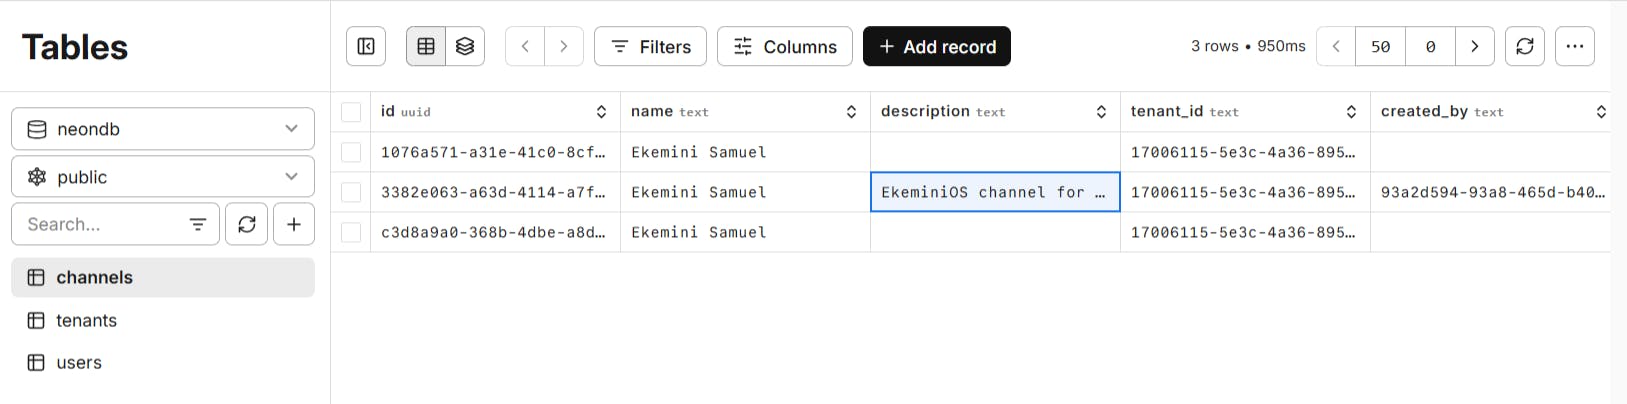The height and width of the screenshot is (404, 1627).
Task: Open the three-dots more options menu
Action: click(1575, 46)
